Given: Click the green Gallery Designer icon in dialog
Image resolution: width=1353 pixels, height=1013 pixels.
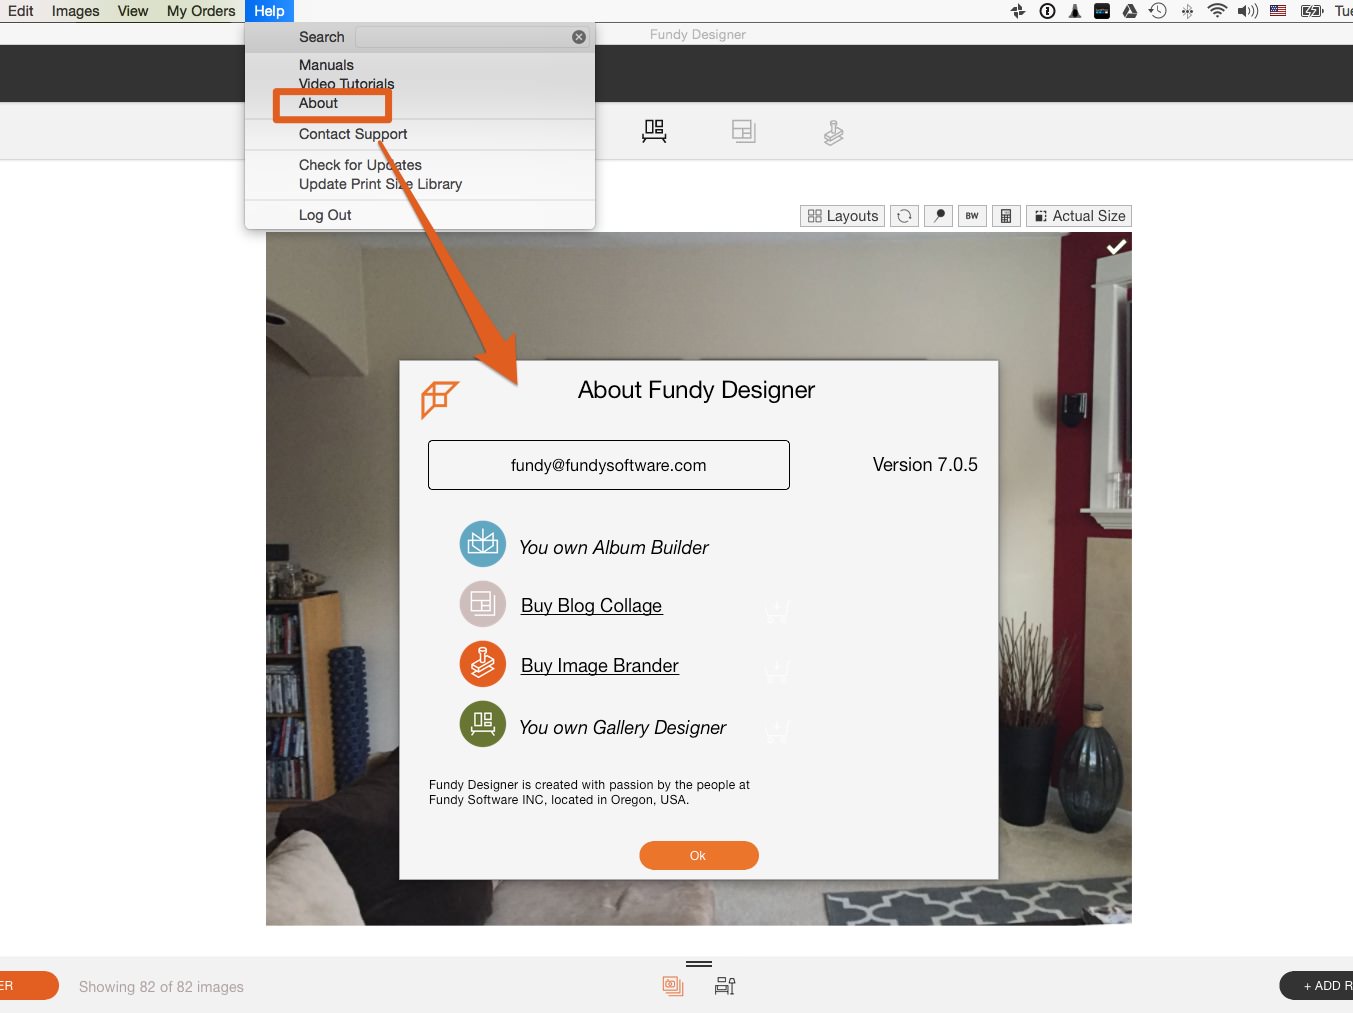Looking at the screenshot, I should click(x=483, y=724).
